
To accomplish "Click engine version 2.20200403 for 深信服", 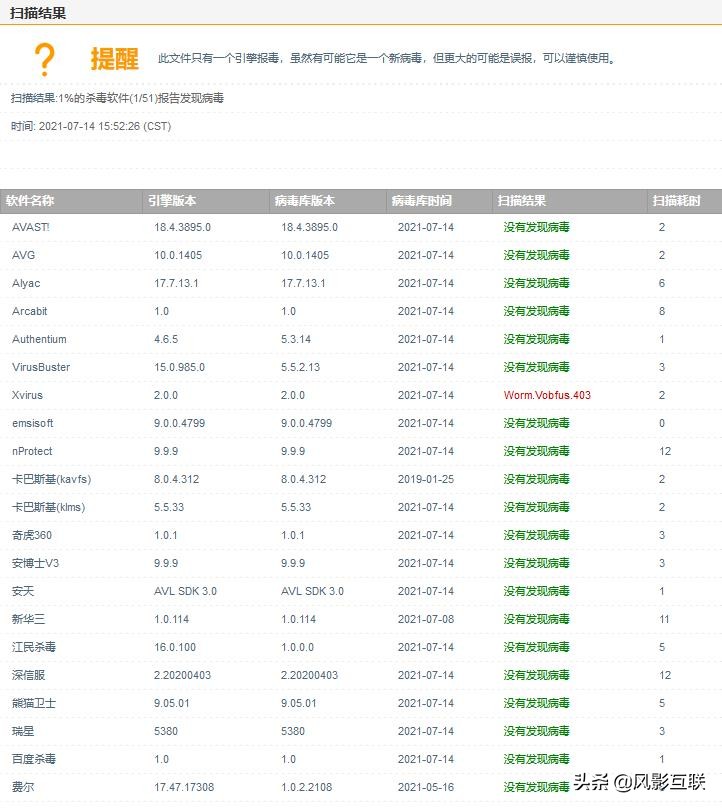I will pyautogui.click(x=182, y=675).
